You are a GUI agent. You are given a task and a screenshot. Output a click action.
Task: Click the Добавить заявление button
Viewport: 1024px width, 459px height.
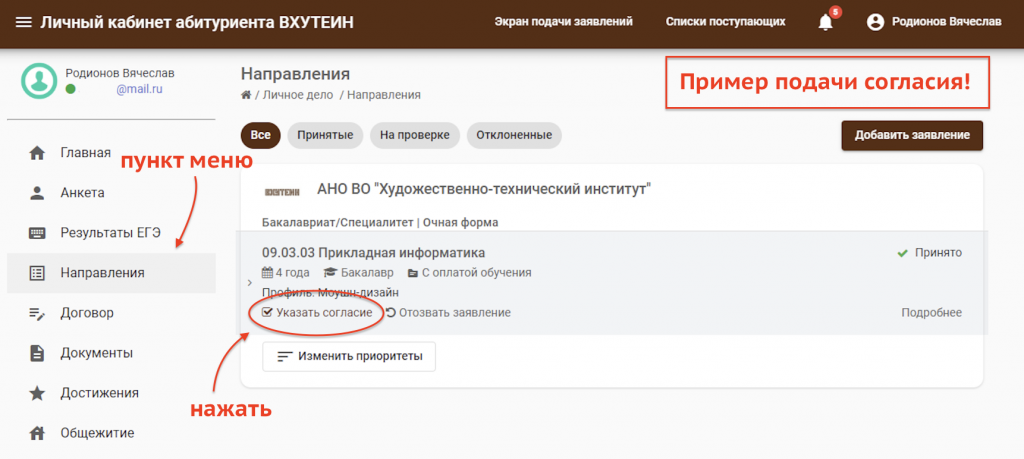pyautogui.click(x=912, y=135)
